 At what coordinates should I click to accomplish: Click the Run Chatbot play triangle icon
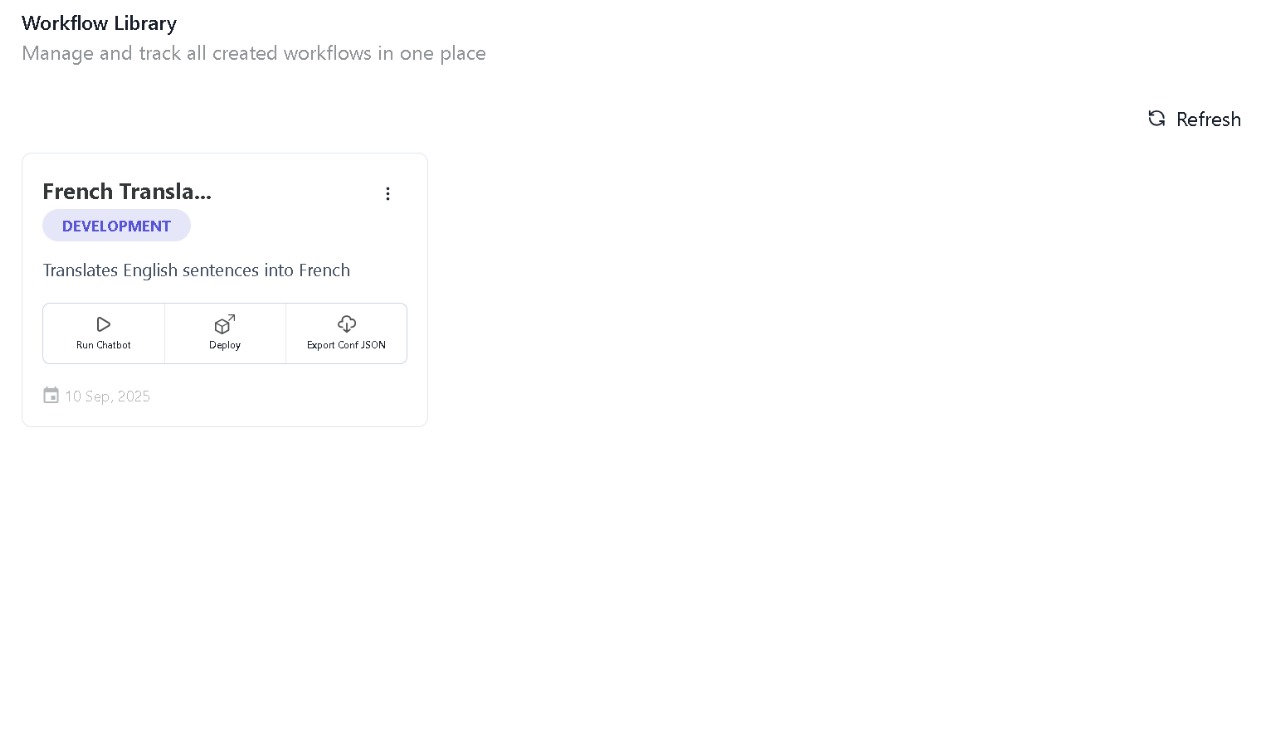click(x=103, y=324)
